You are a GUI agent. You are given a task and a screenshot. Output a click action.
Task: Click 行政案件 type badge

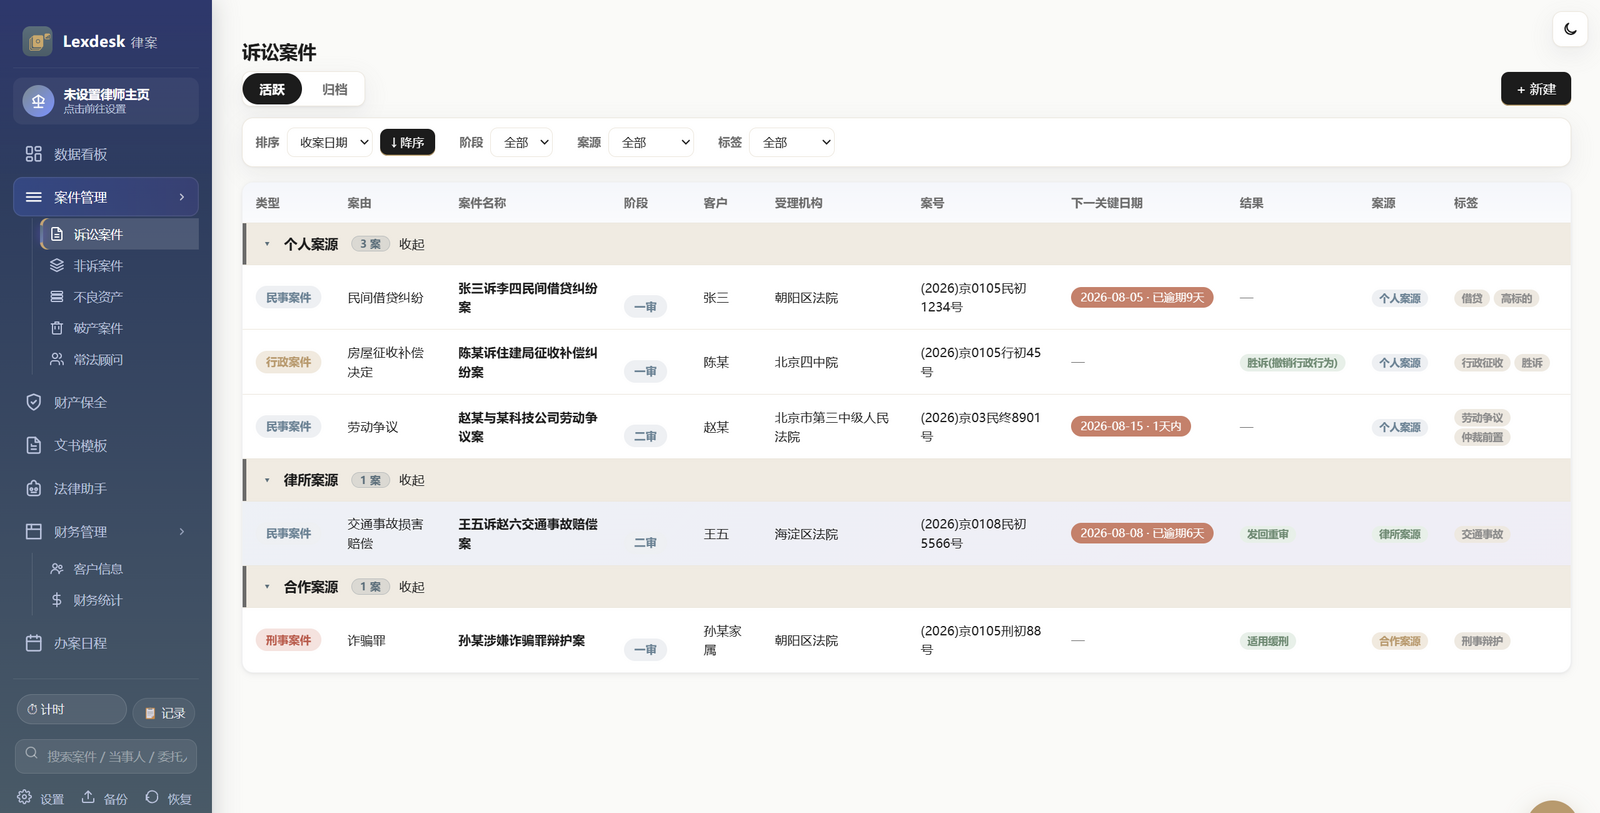point(288,362)
